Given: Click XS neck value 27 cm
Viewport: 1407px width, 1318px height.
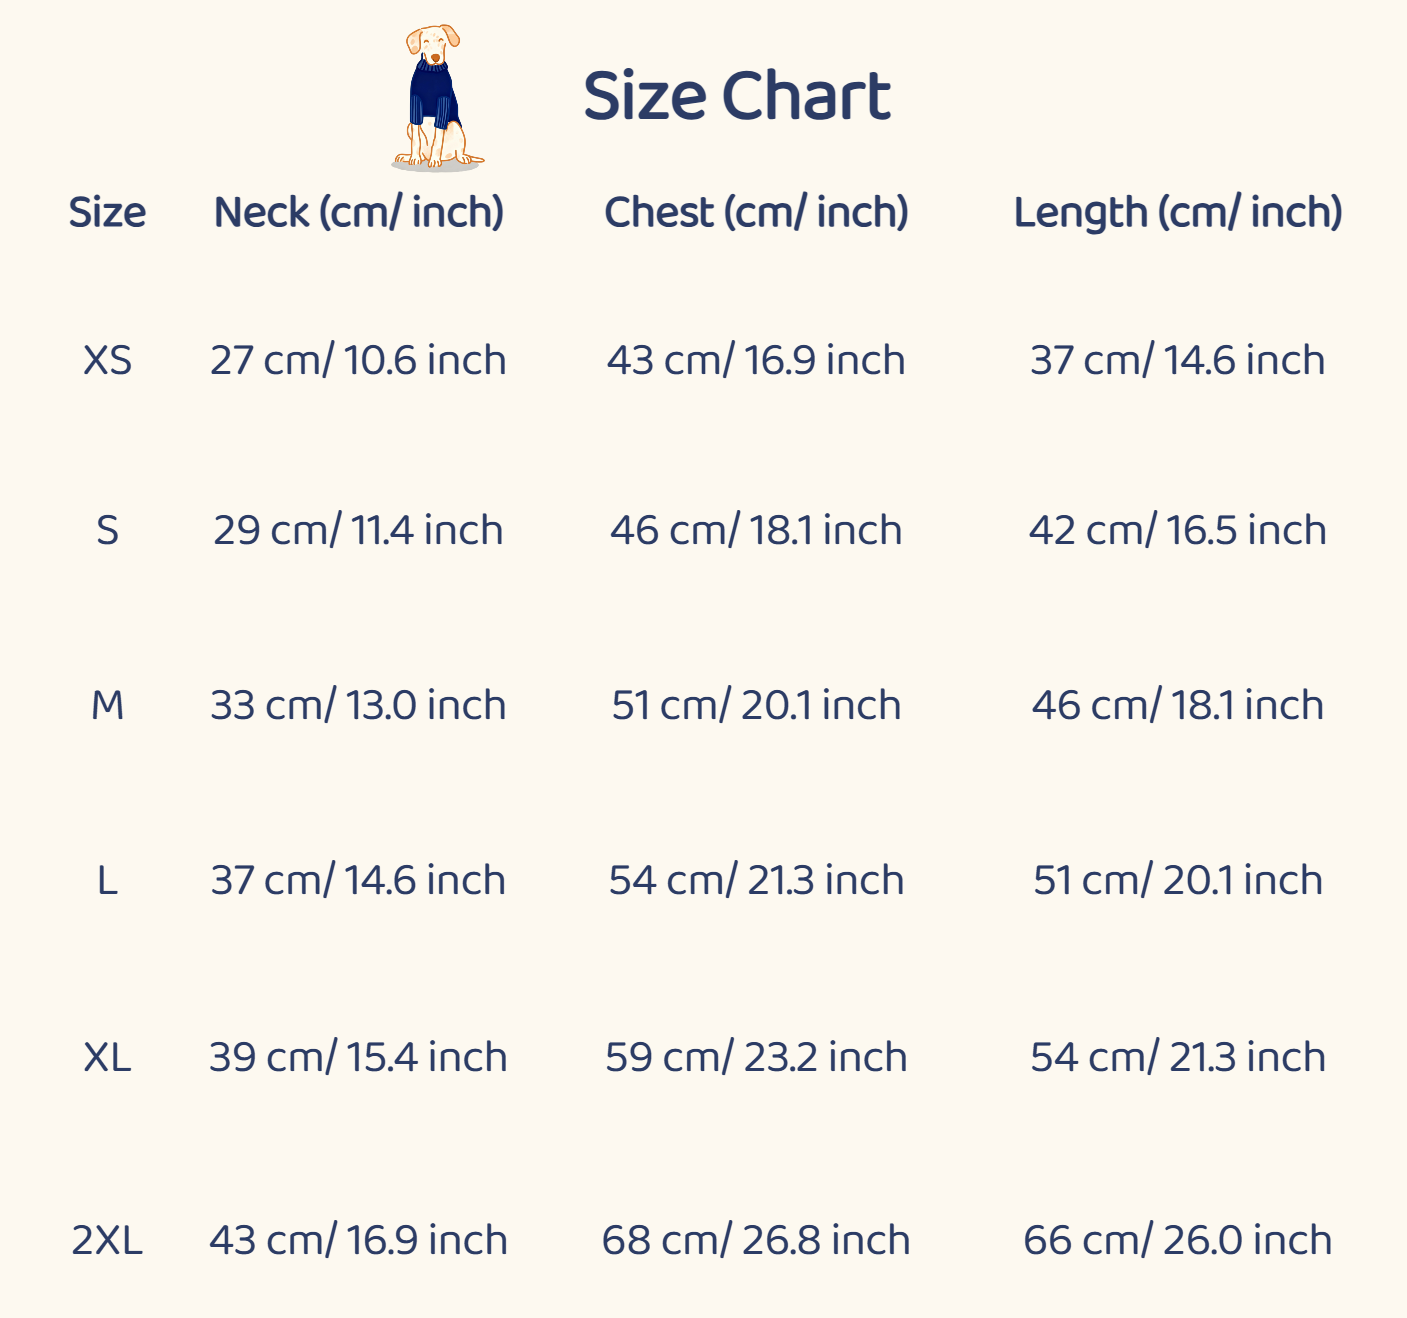Looking at the screenshot, I should (x=358, y=360).
